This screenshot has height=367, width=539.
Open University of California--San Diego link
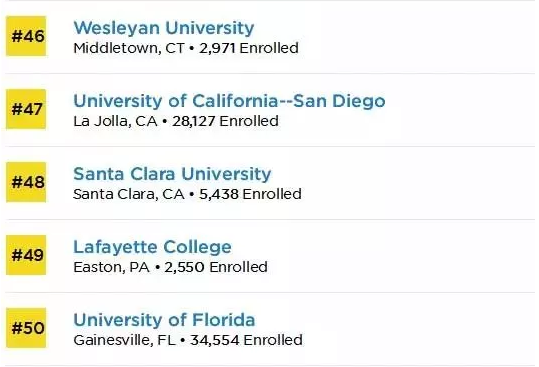pyautogui.click(x=229, y=101)
